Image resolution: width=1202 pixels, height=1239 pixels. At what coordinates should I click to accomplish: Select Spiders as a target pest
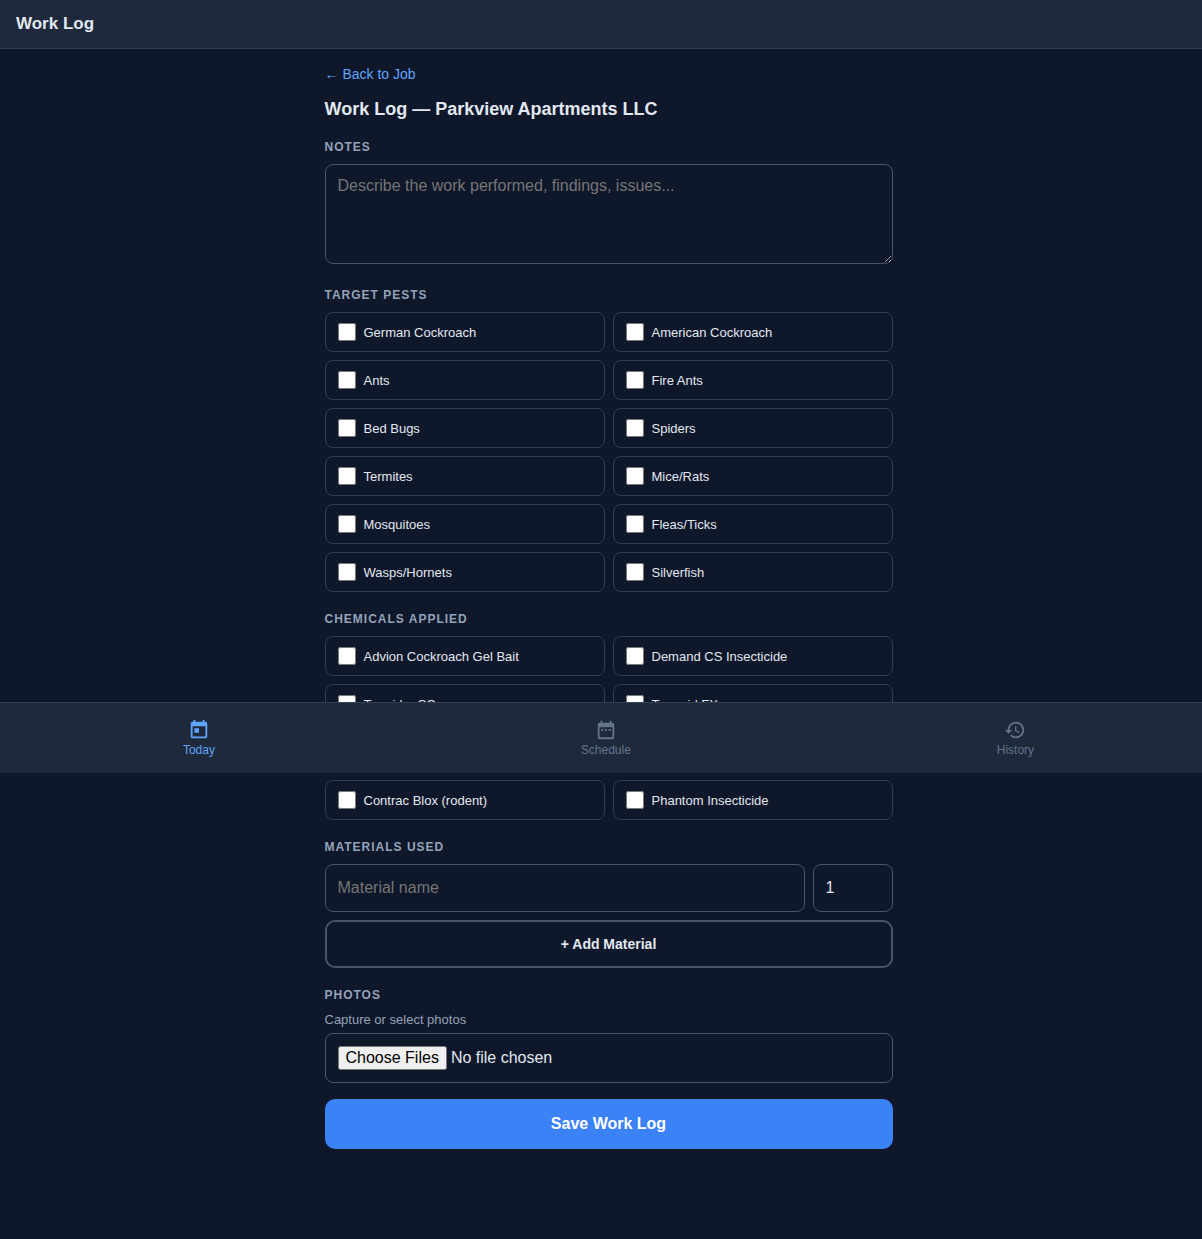635,427
